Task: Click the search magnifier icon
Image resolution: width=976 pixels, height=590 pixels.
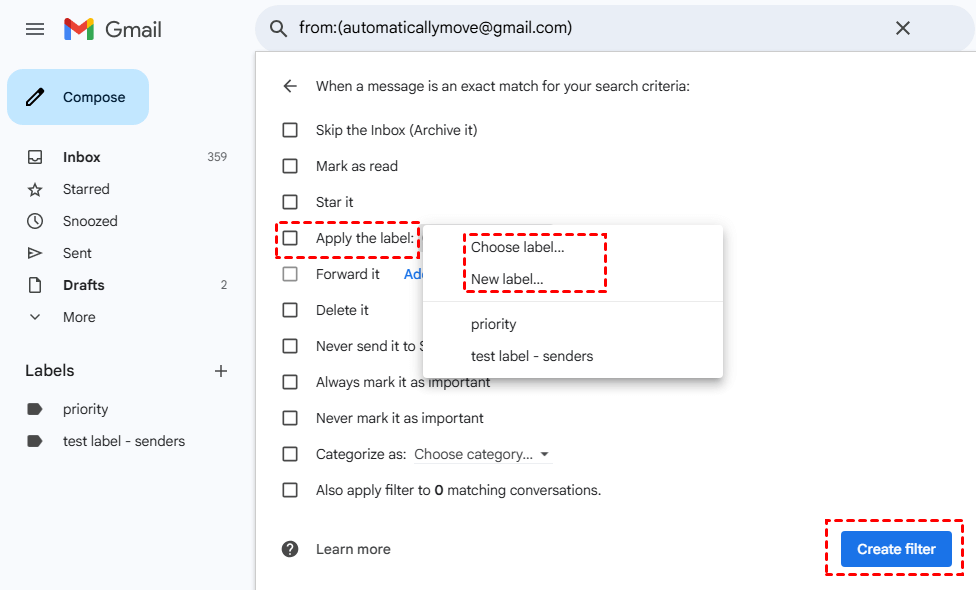Action: (x=279, y=28)
